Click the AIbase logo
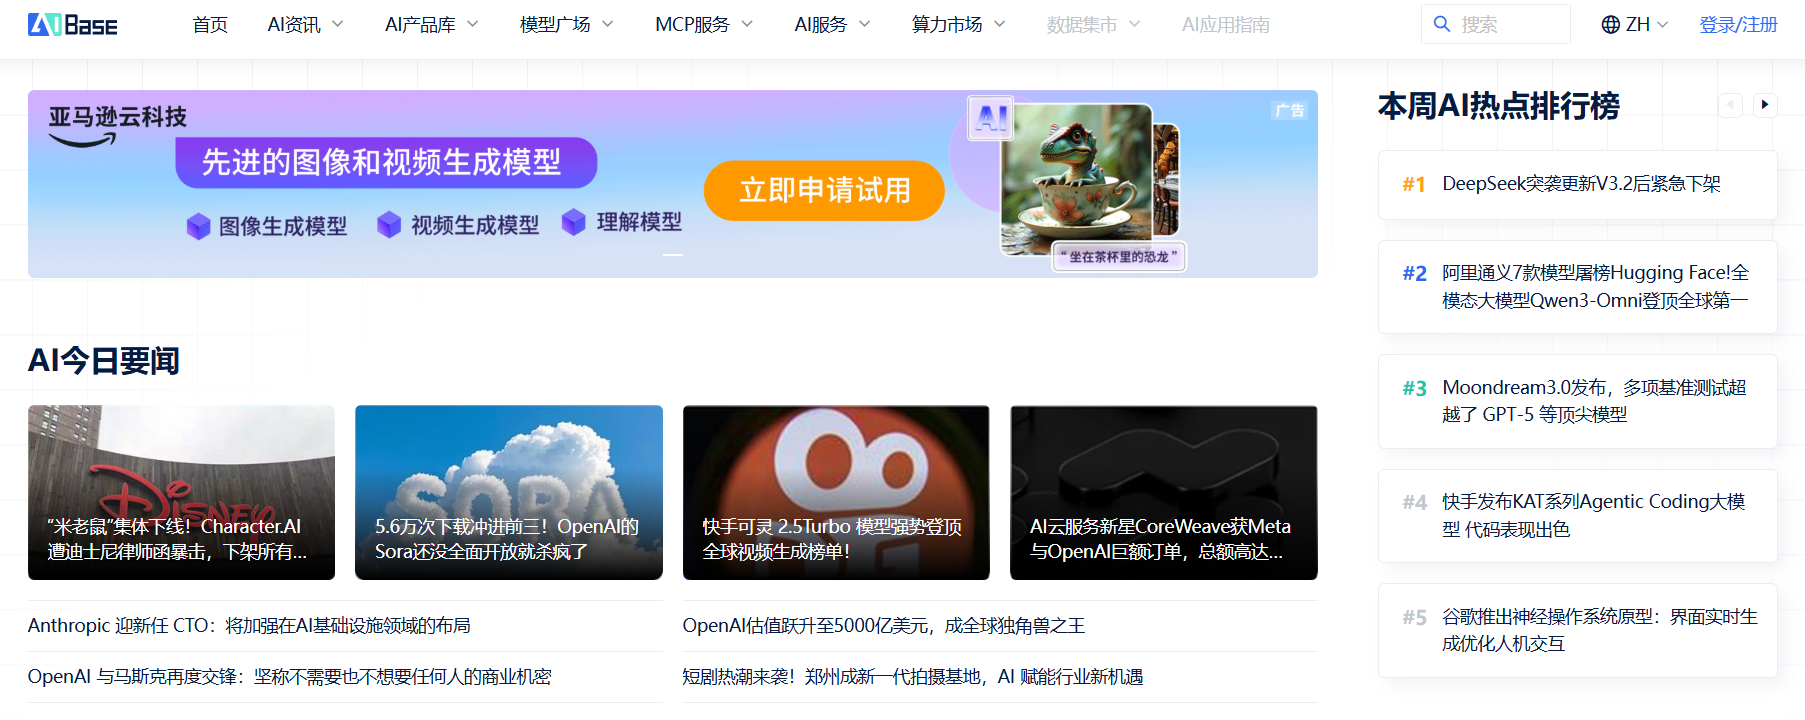The image size is (1805, 720). (72, 25)
